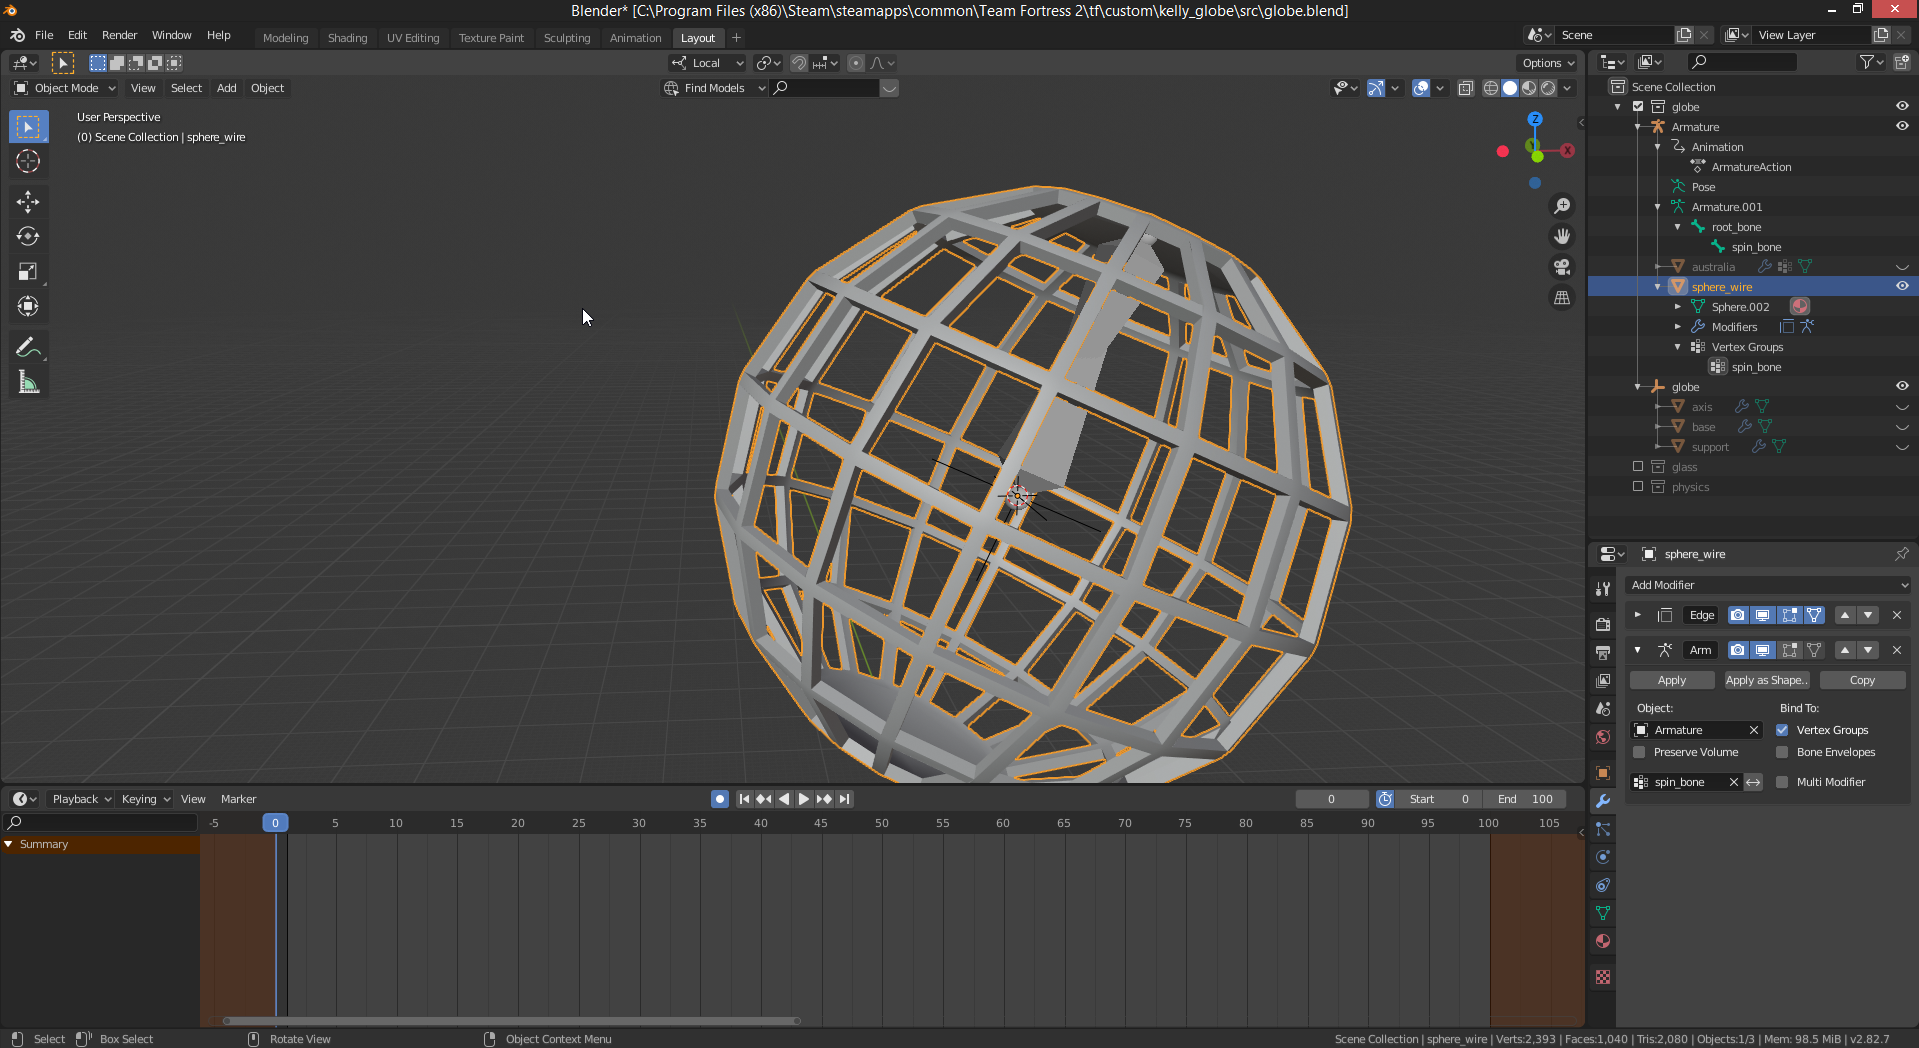
Task: Open the Object Mode dropdown
Action: click(65, 88)
